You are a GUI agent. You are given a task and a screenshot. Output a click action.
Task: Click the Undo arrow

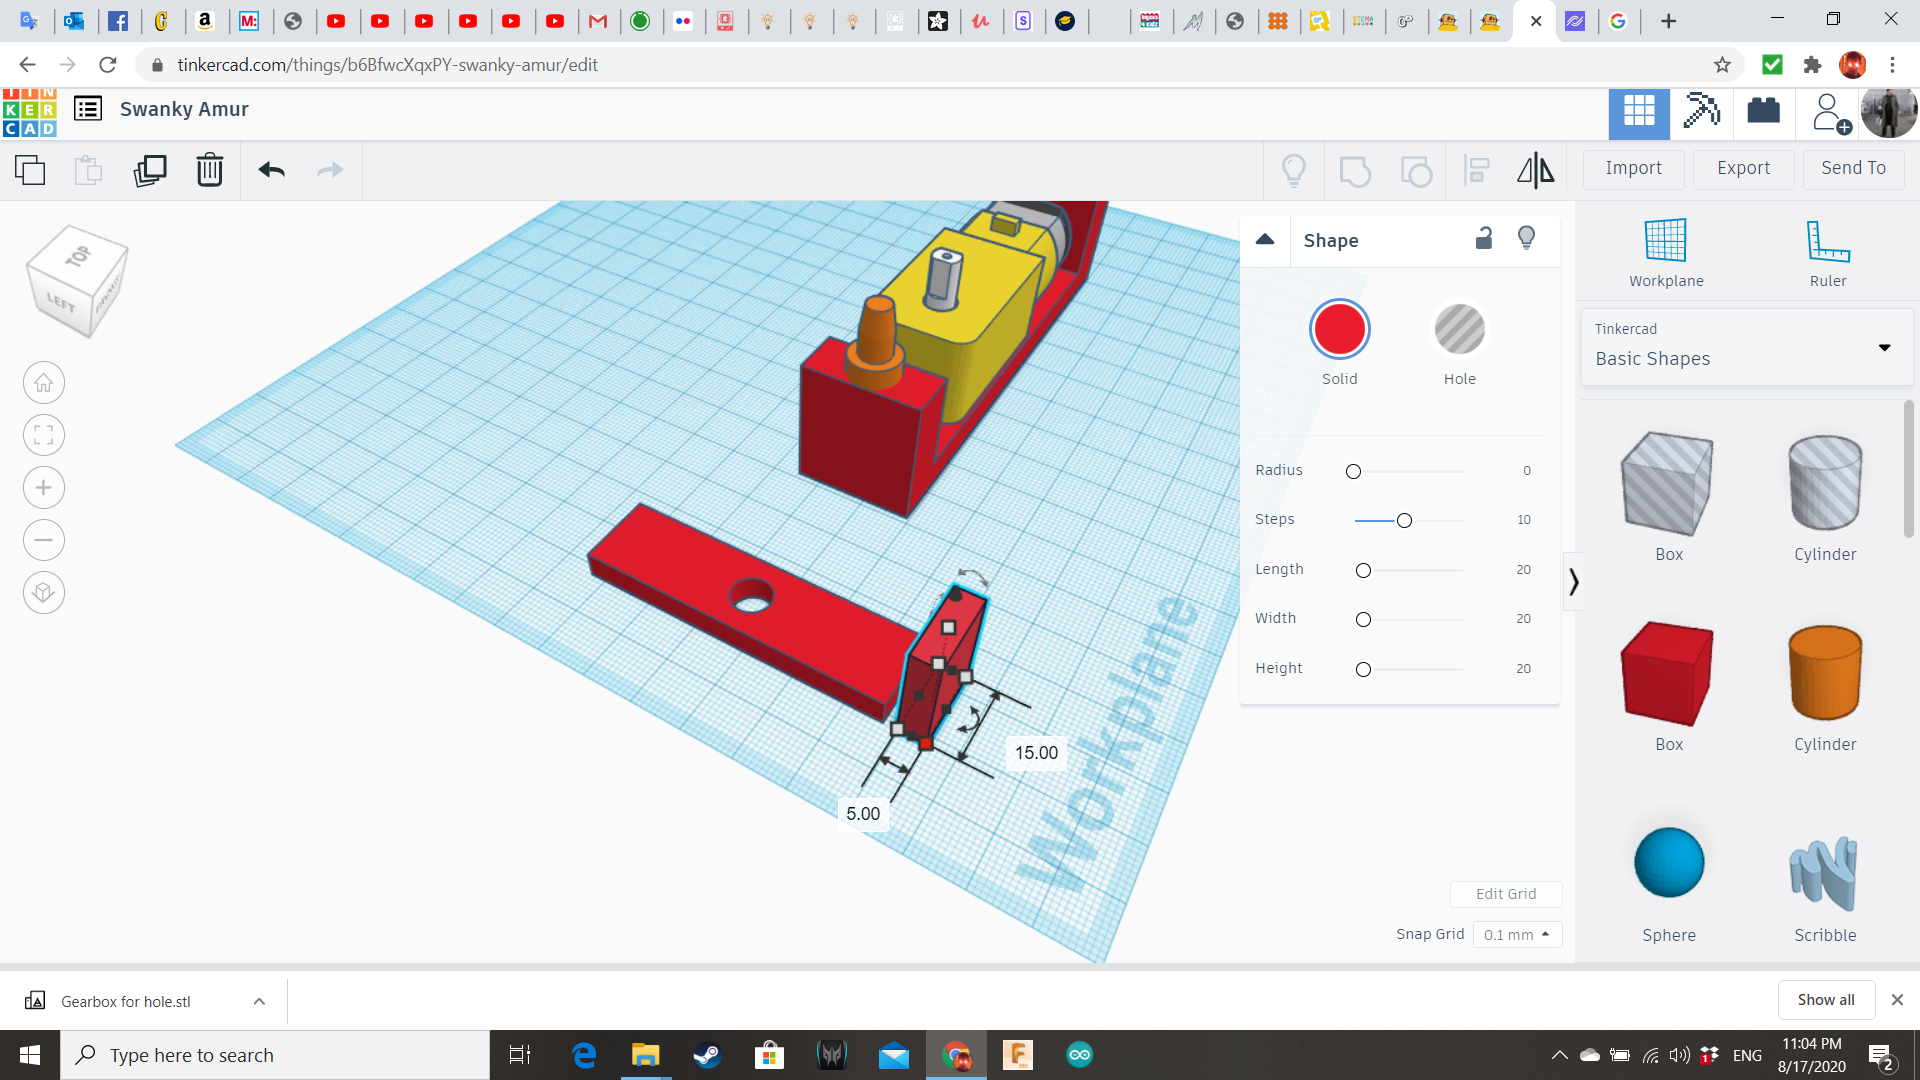coord(271,170)
